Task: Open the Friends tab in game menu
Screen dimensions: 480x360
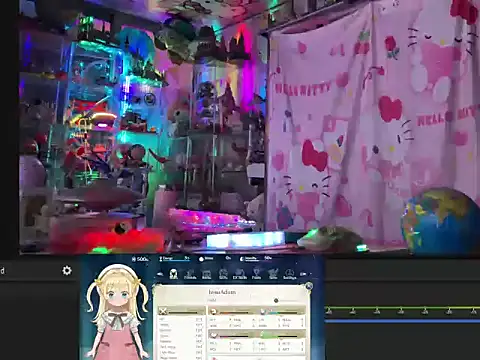Action: click(x=190, y=275)
